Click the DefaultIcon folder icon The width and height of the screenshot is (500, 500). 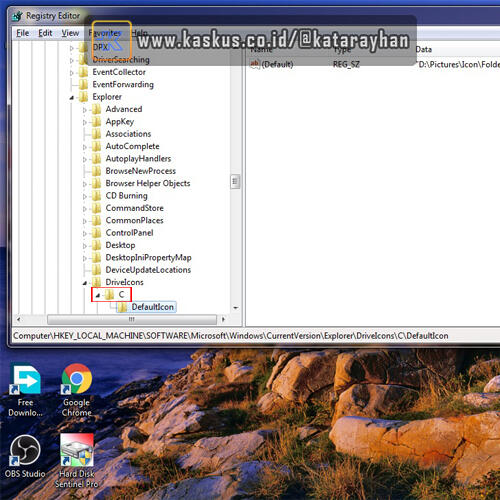[x=122, y=307]
